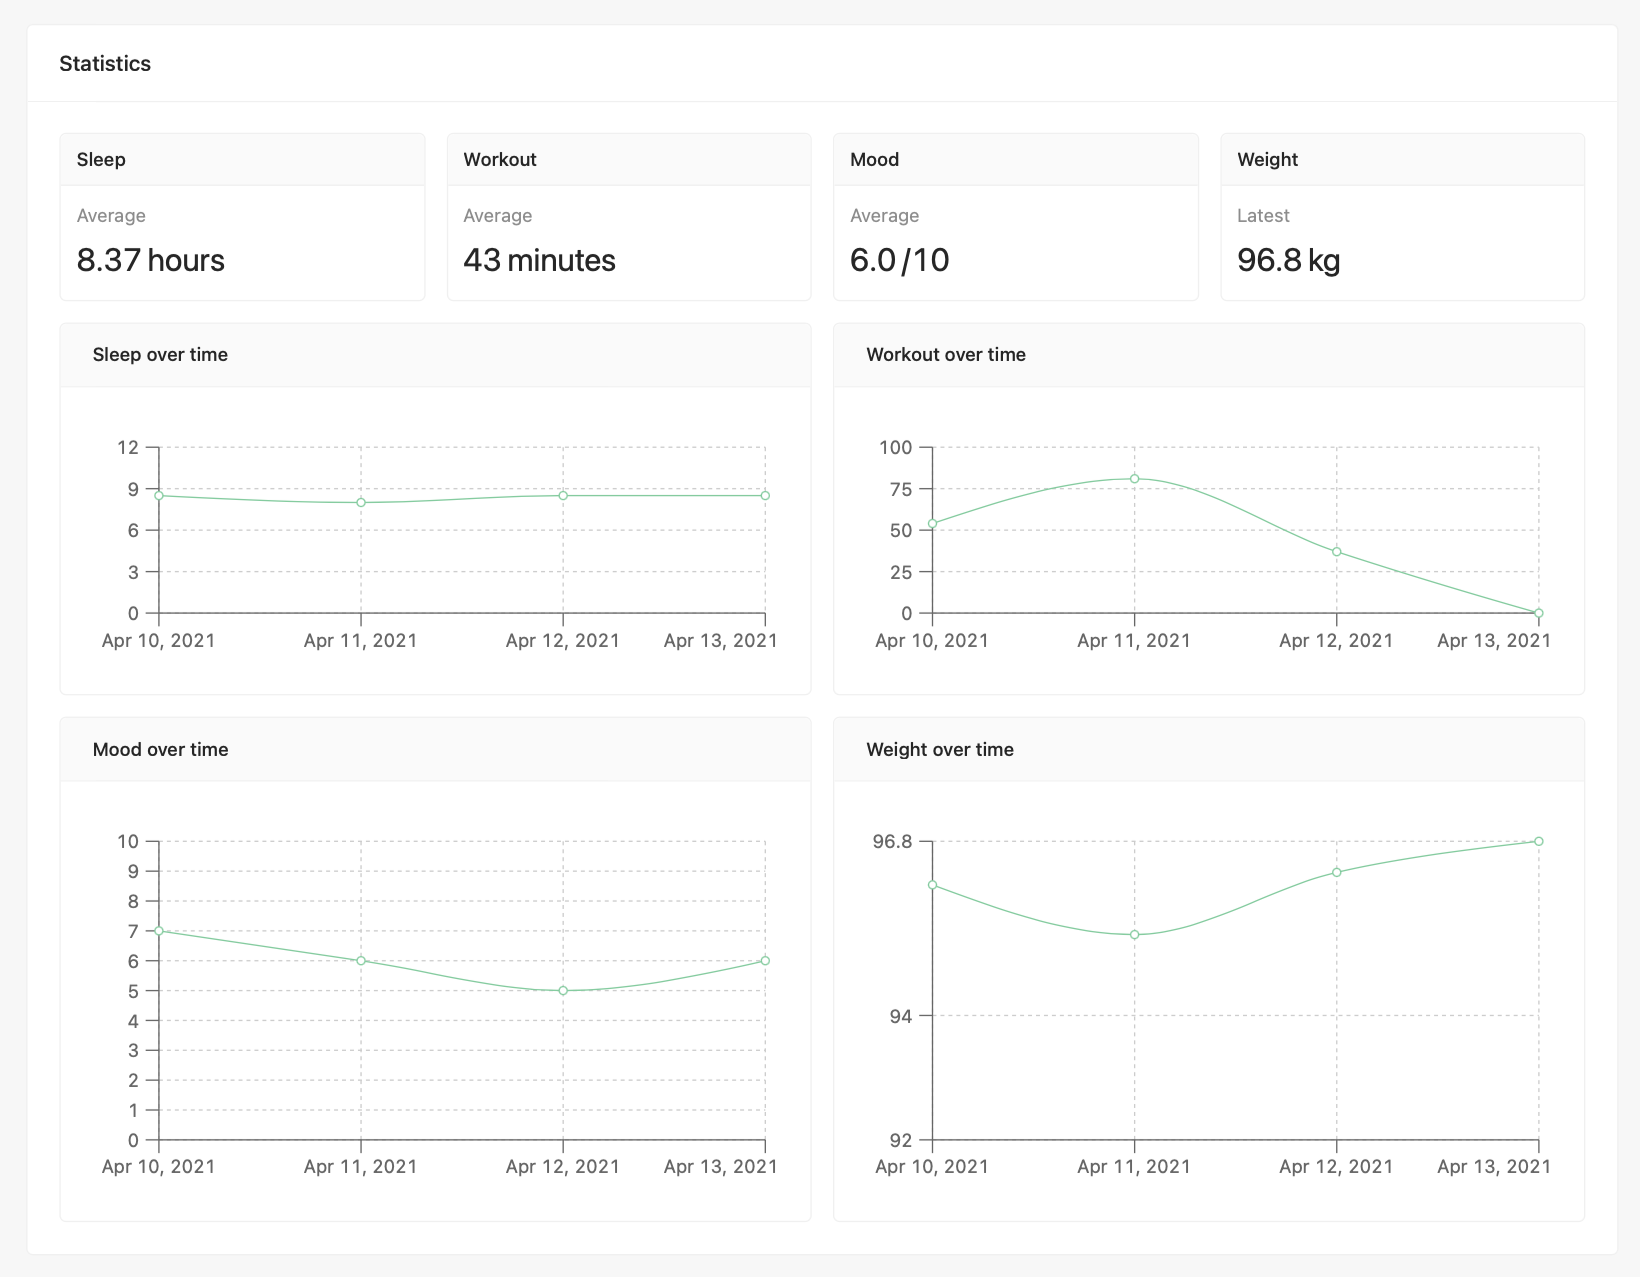Click the "75" y-axis label in Workout chart
Screen dimensions: 1640x1277
point(901,489)
